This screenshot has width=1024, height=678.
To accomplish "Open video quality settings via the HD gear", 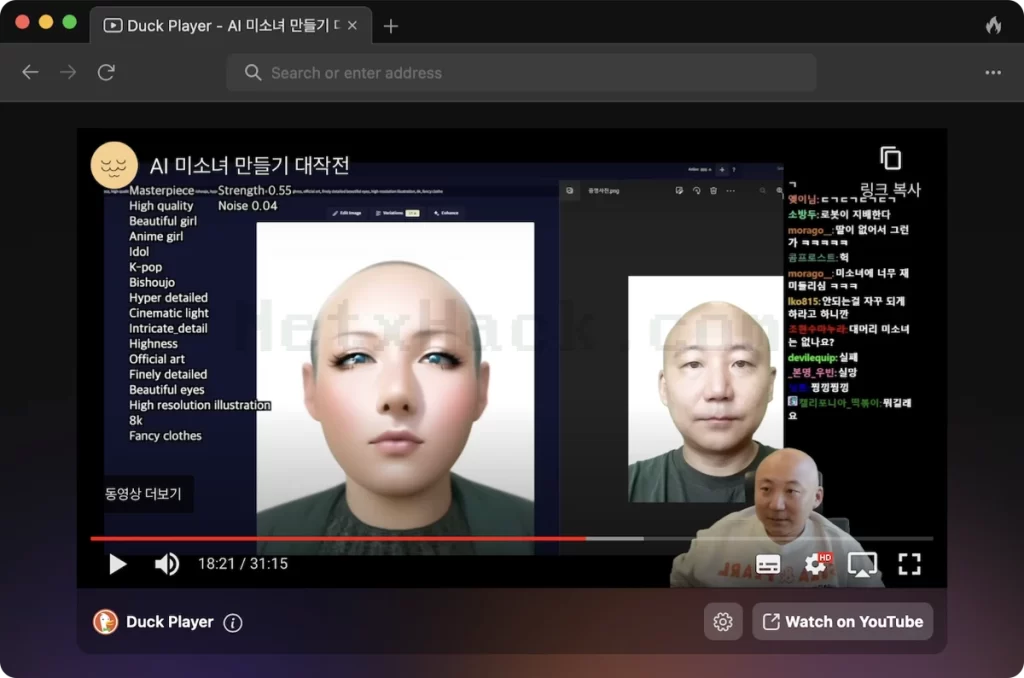I will (816, 564).
